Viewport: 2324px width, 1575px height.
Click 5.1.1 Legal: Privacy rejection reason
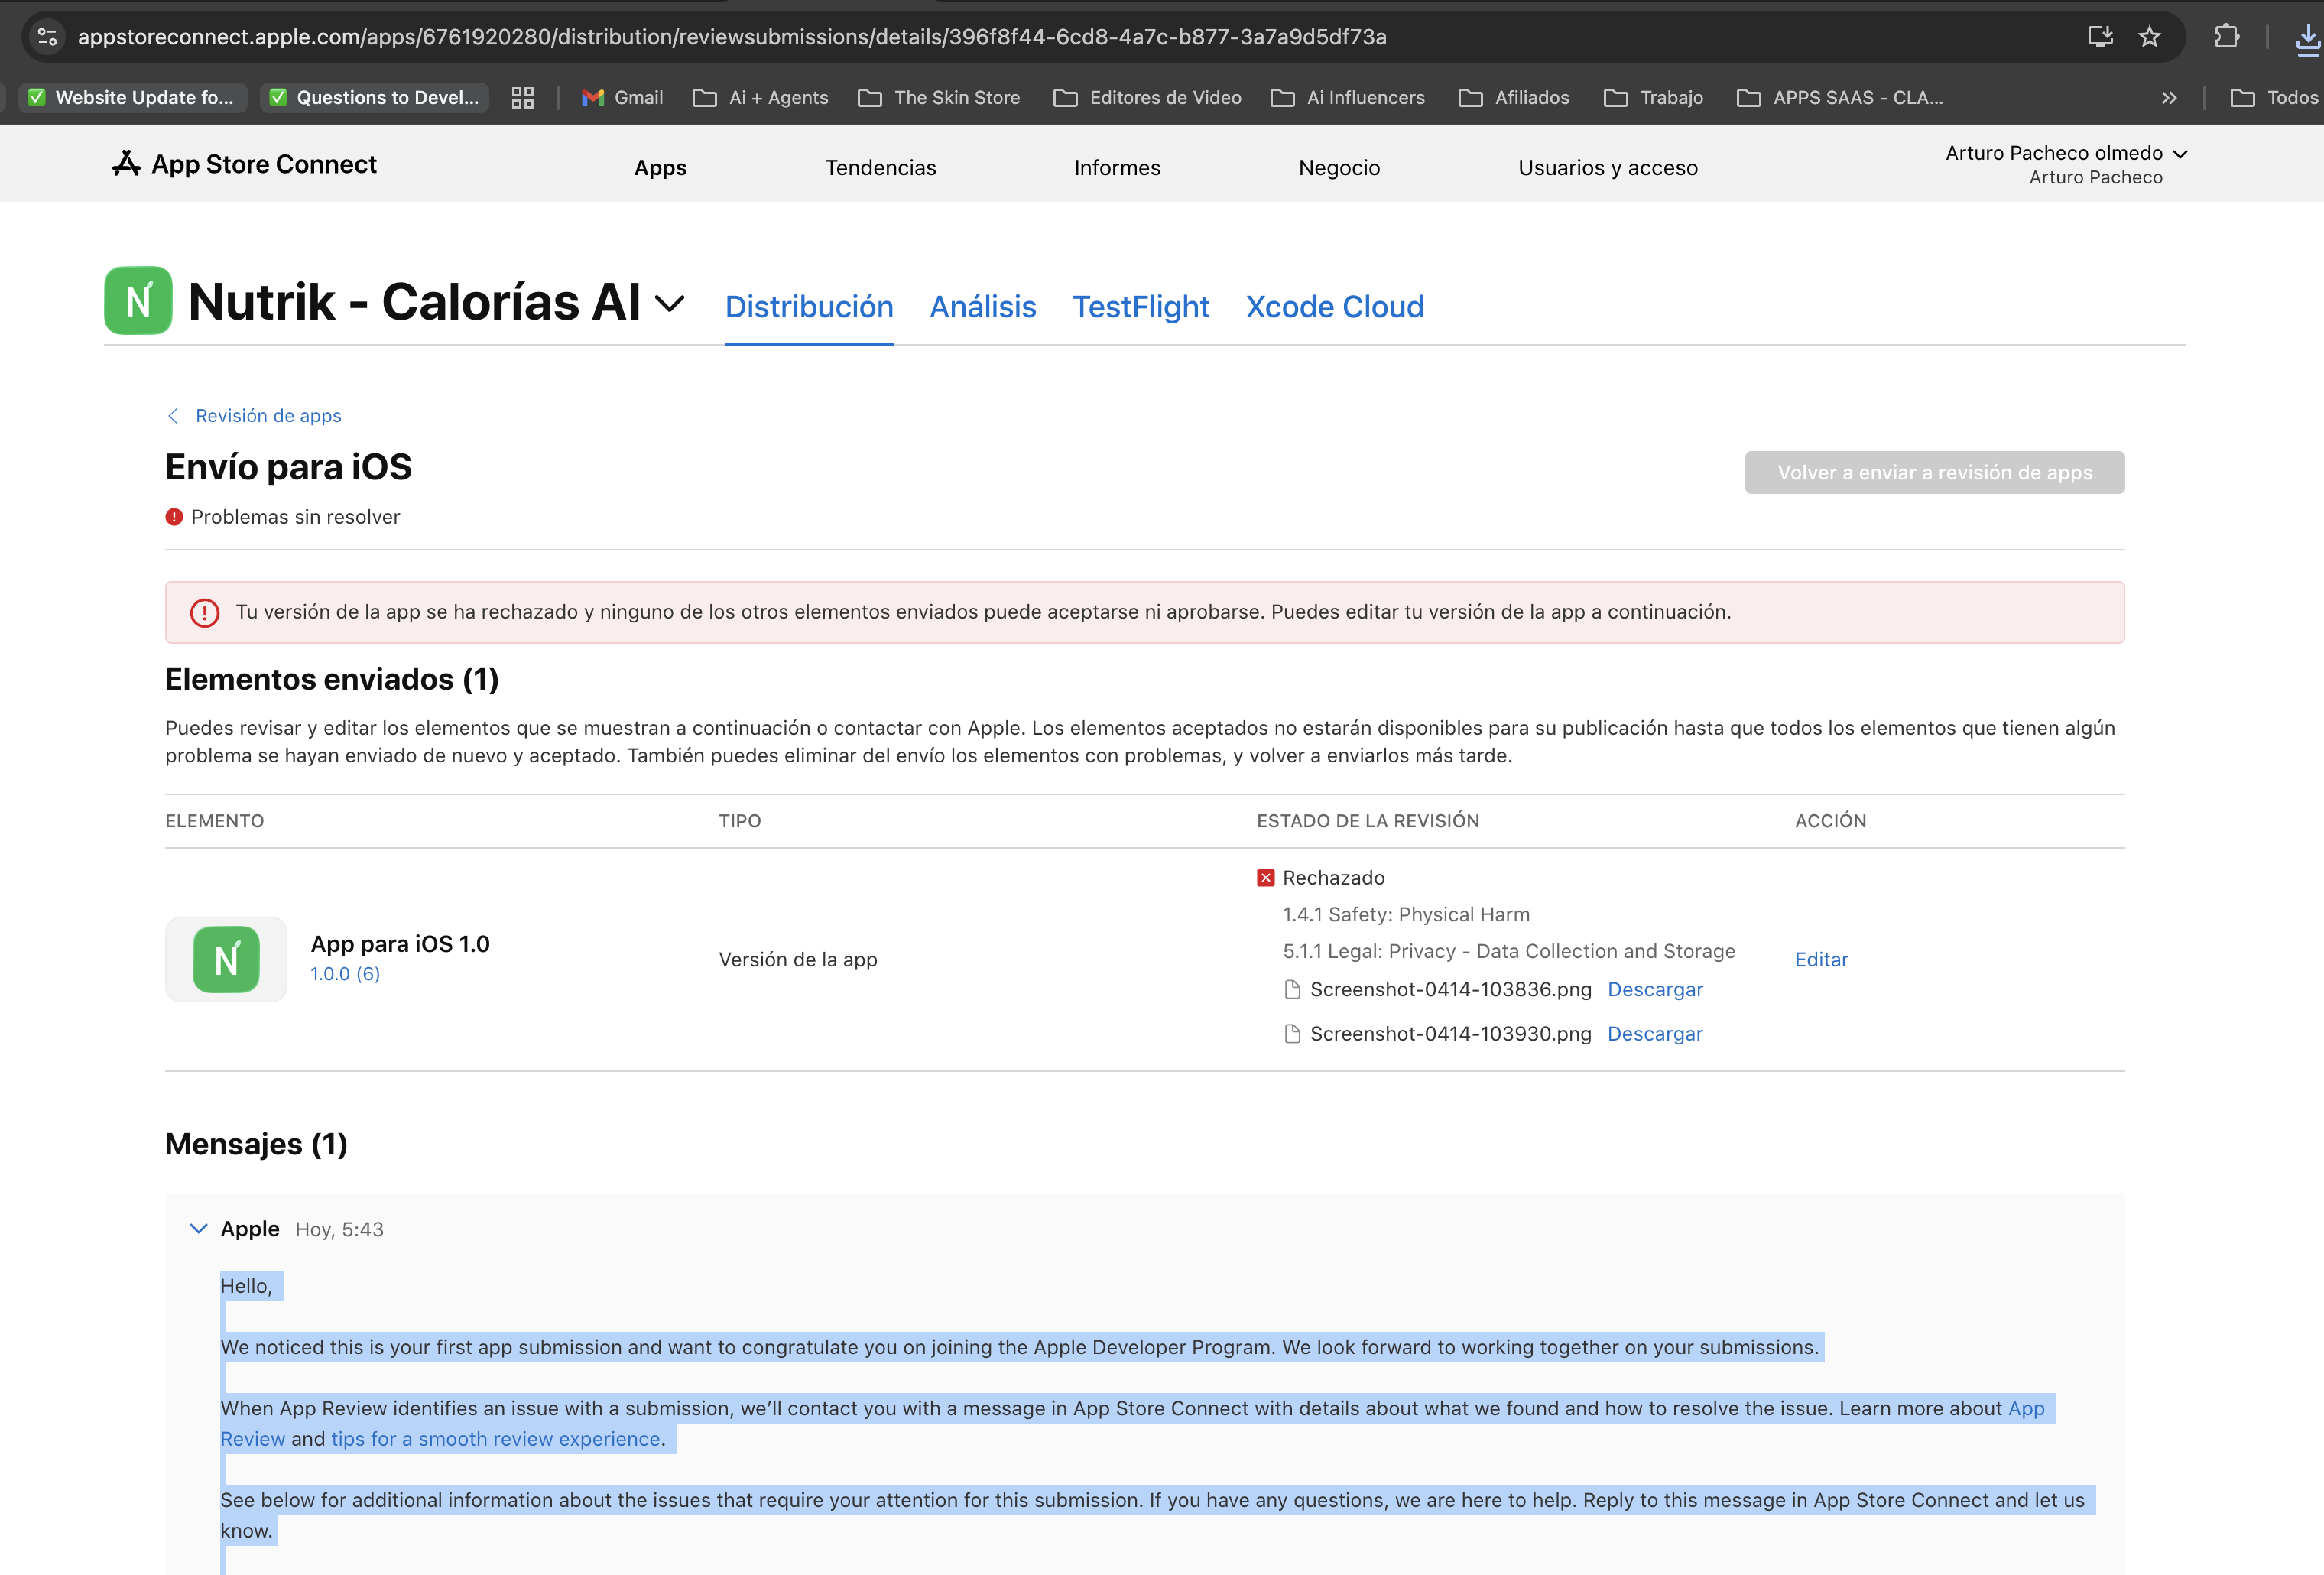(x=1509, y=952)
